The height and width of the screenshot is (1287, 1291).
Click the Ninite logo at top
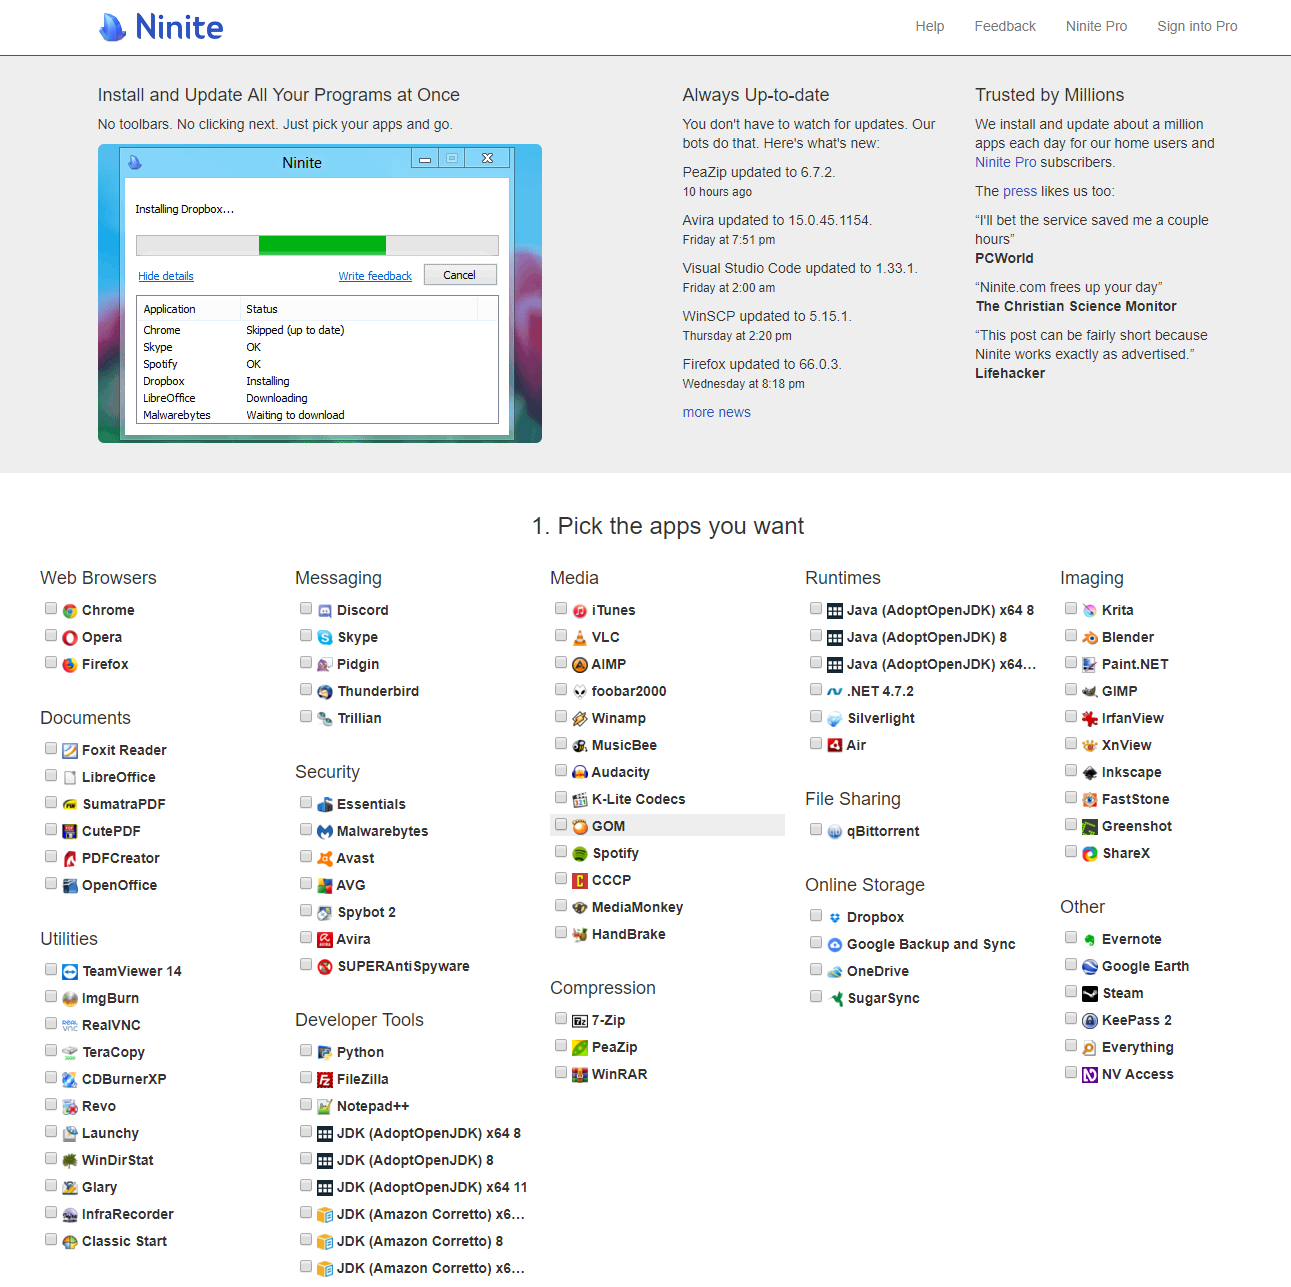(x=161, y=27)
